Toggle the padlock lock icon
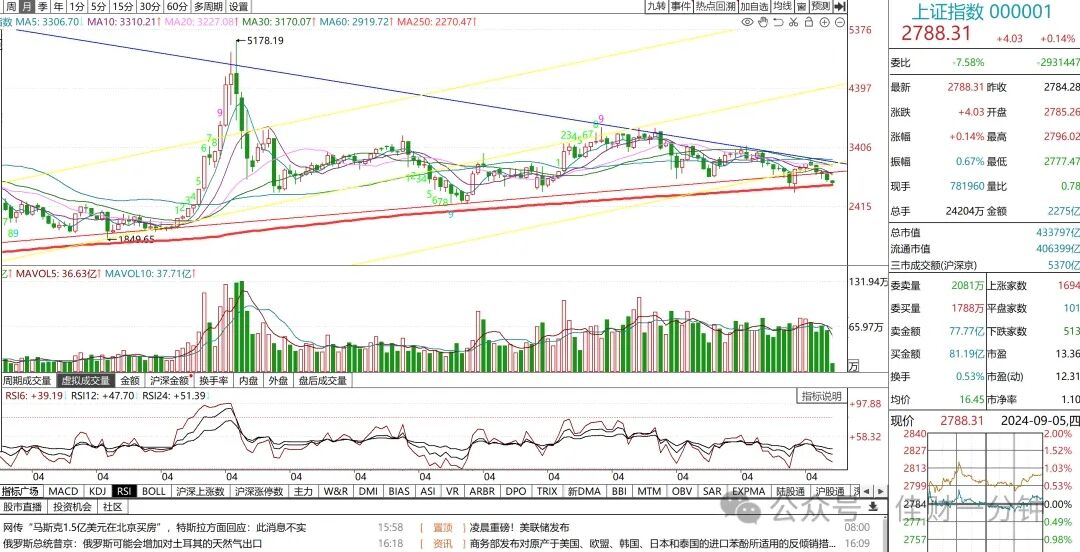The height and width of the screenshot is (552, 1080). click(x=809, y=22)
